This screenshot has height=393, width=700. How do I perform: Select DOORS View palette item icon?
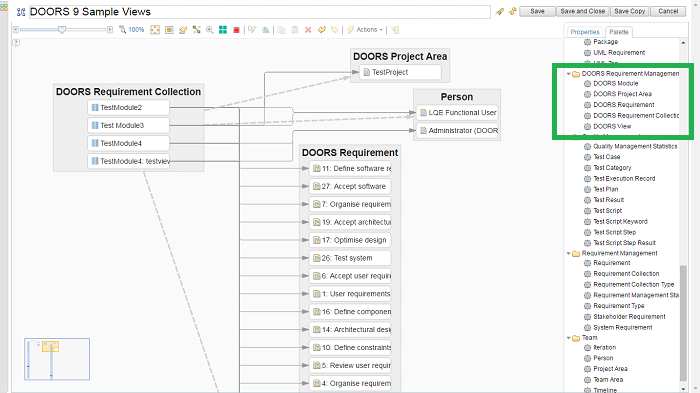tap(588, 126)
